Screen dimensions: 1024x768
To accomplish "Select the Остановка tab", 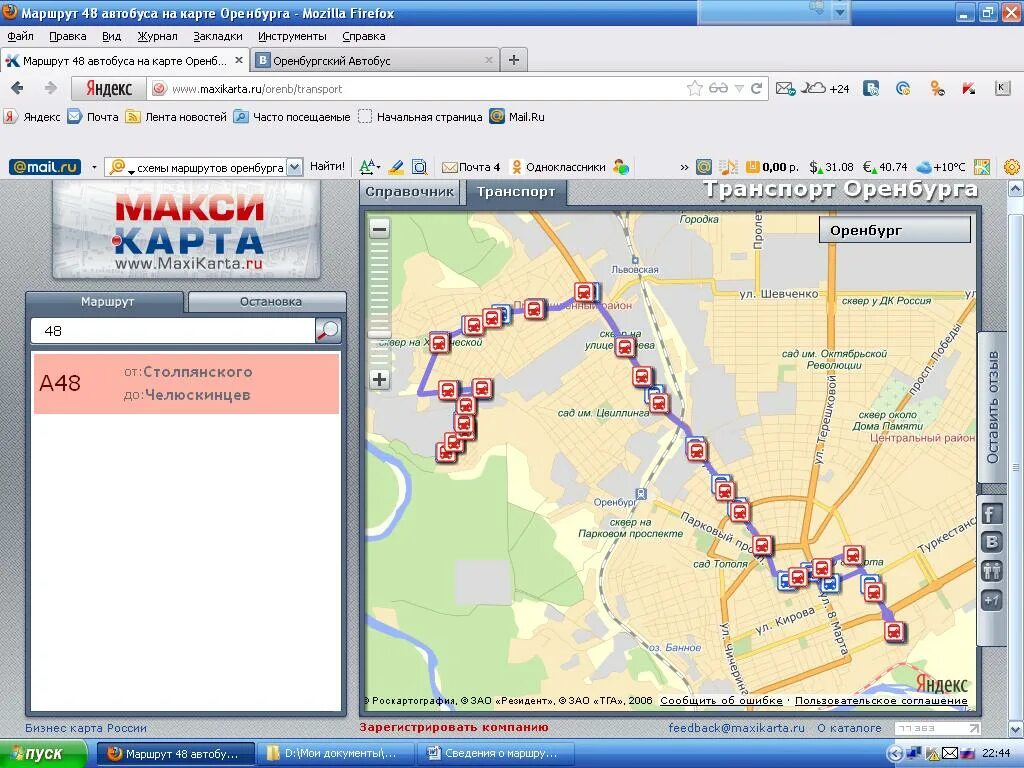I will tap(268, 302).
